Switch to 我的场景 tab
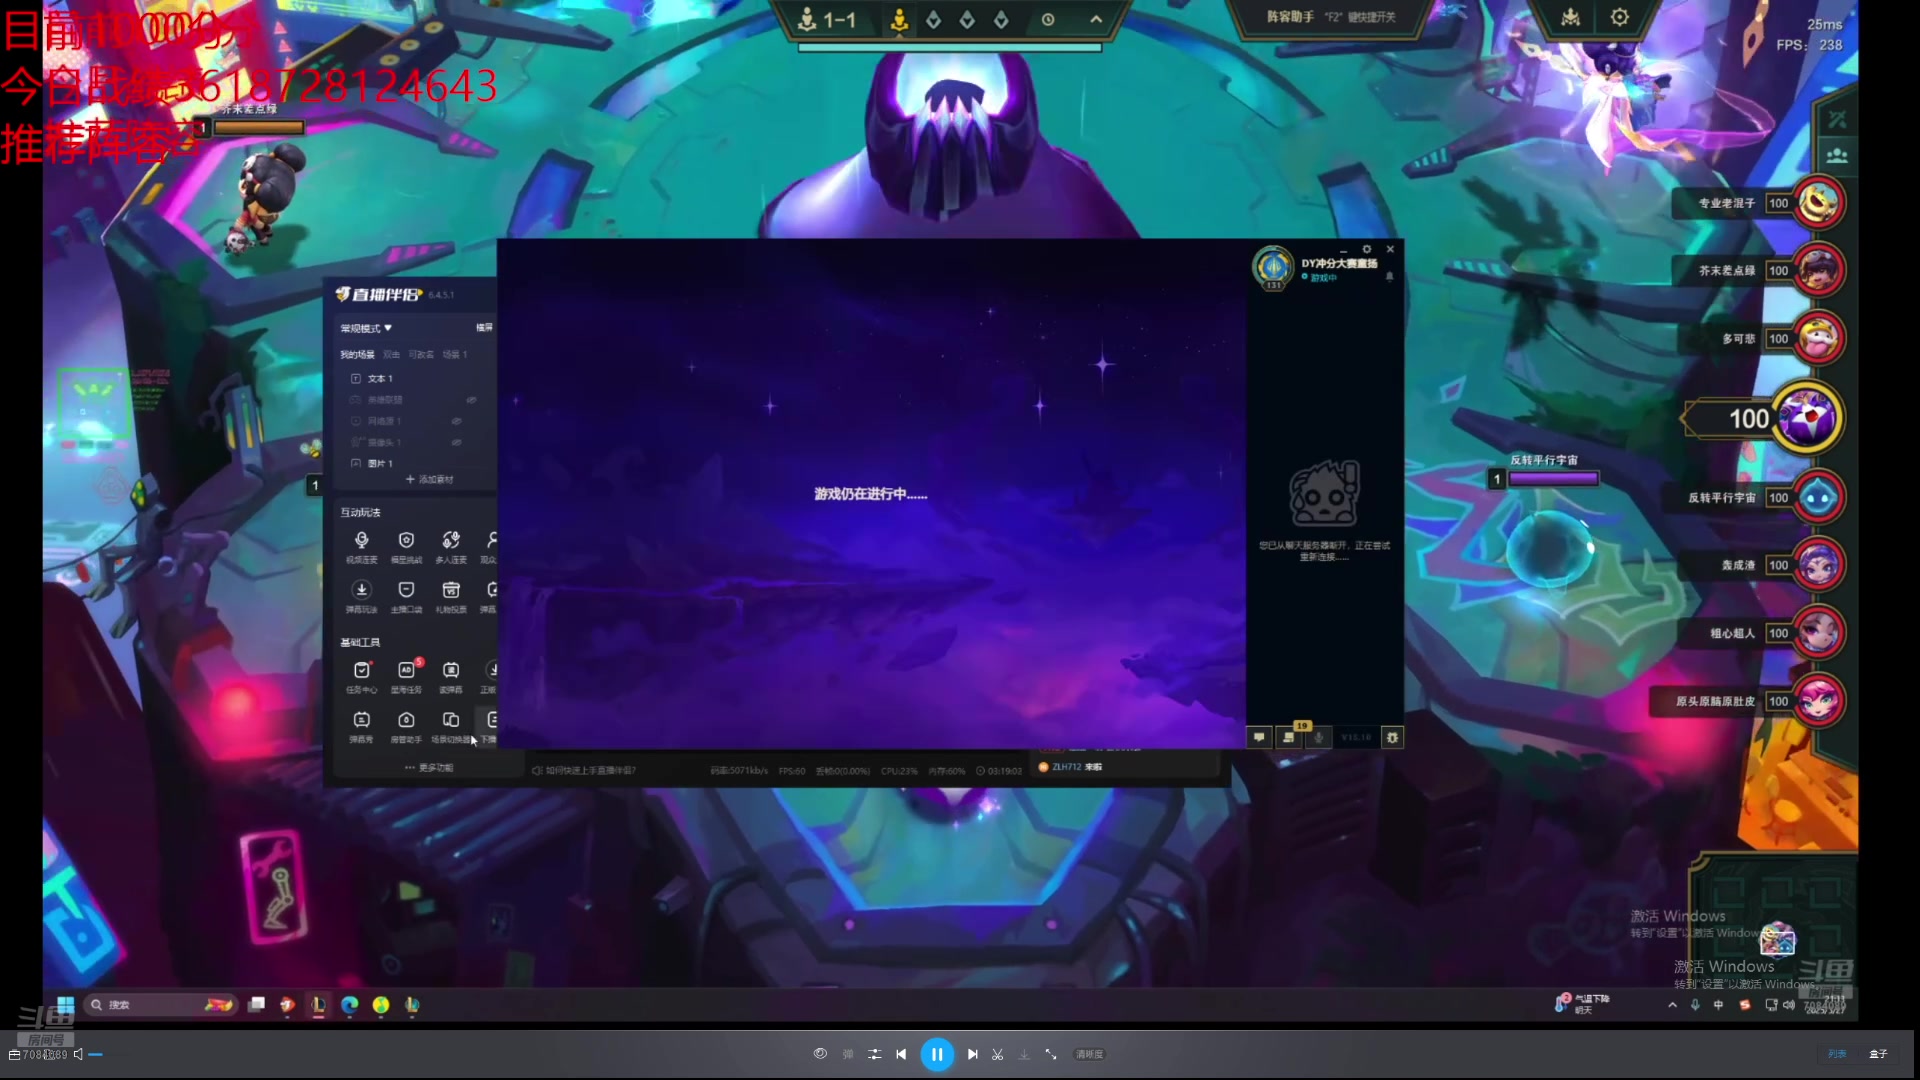This screenshot has width=1920, height=1080. 357,355
